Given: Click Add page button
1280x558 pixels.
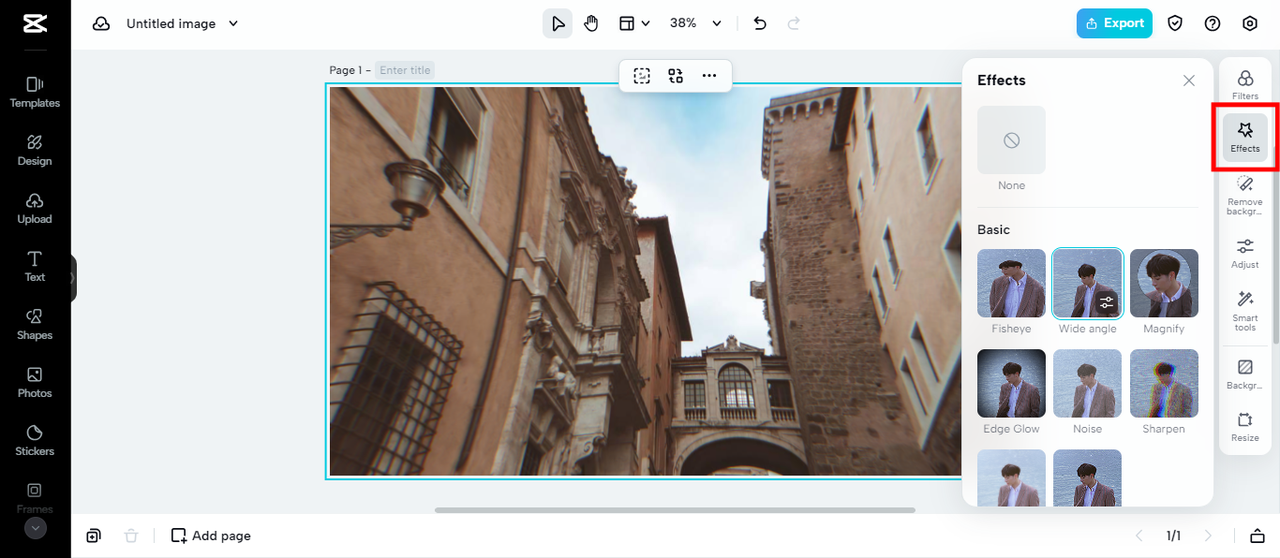Looking at the screenshot, I should (x=211, y=536).
